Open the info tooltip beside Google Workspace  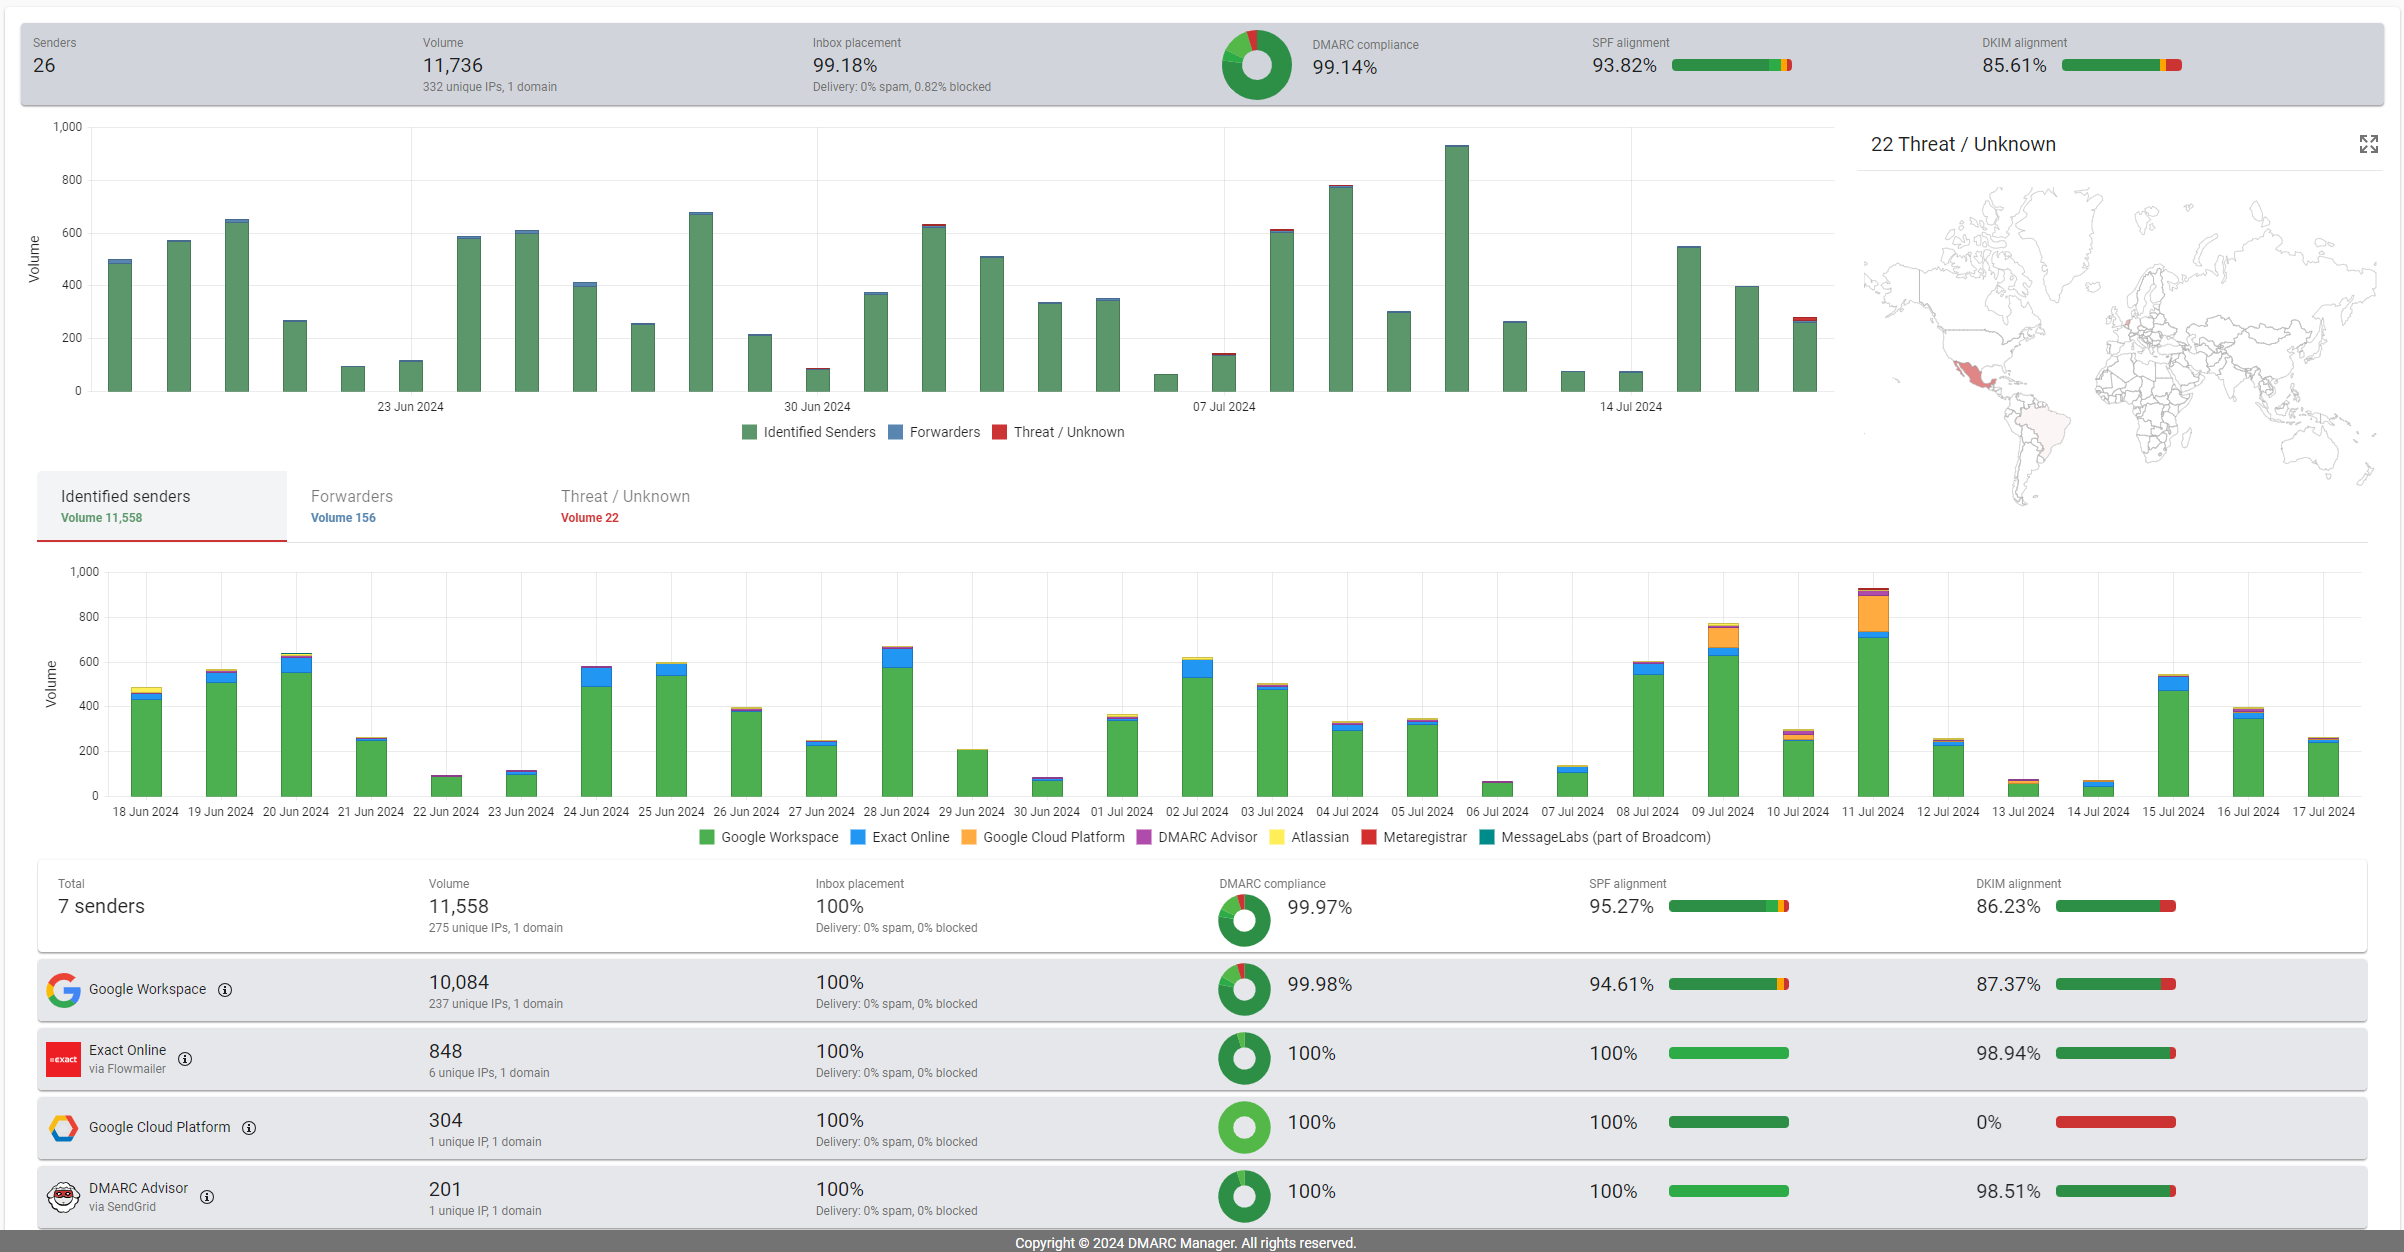pos(226,990)
